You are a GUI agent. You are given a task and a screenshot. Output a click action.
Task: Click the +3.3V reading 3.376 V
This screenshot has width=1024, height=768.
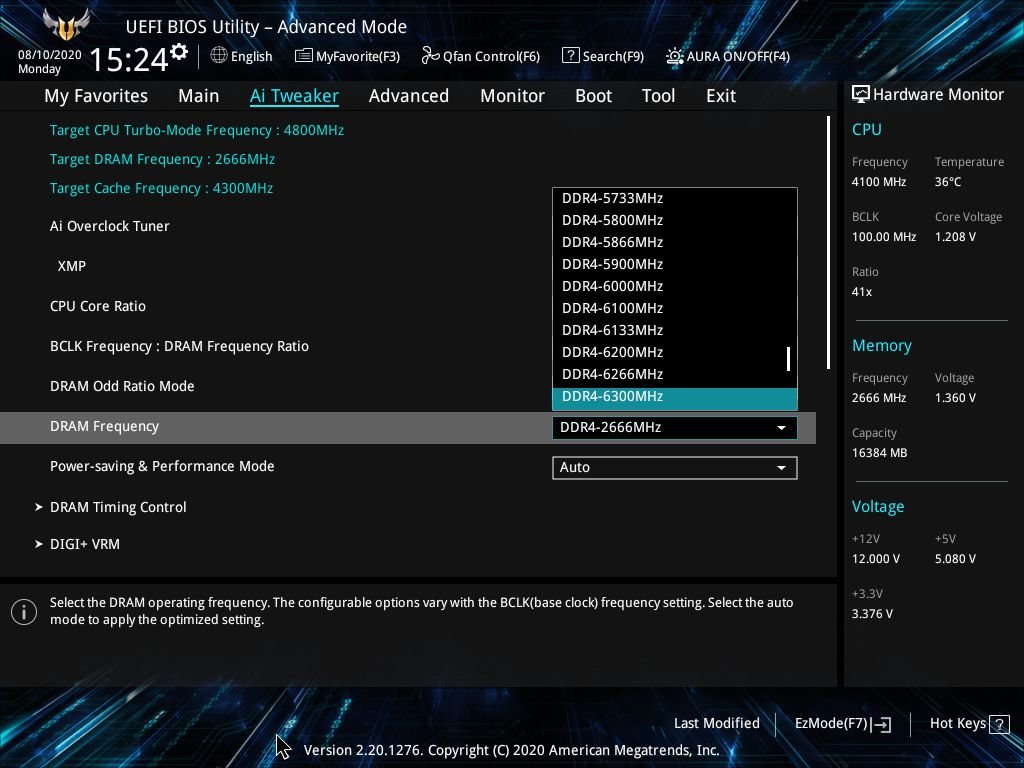tap(872, 614)
